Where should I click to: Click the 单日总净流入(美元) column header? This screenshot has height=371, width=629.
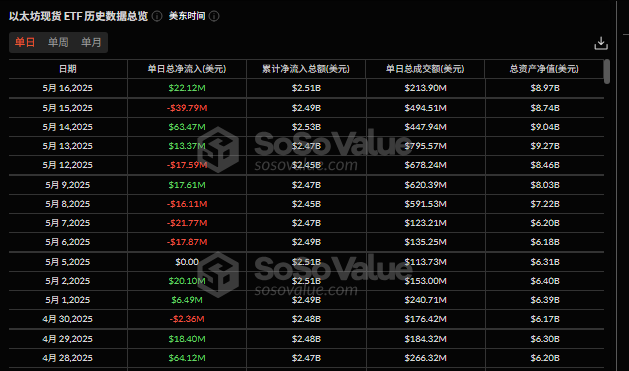(x=187, y=69)
